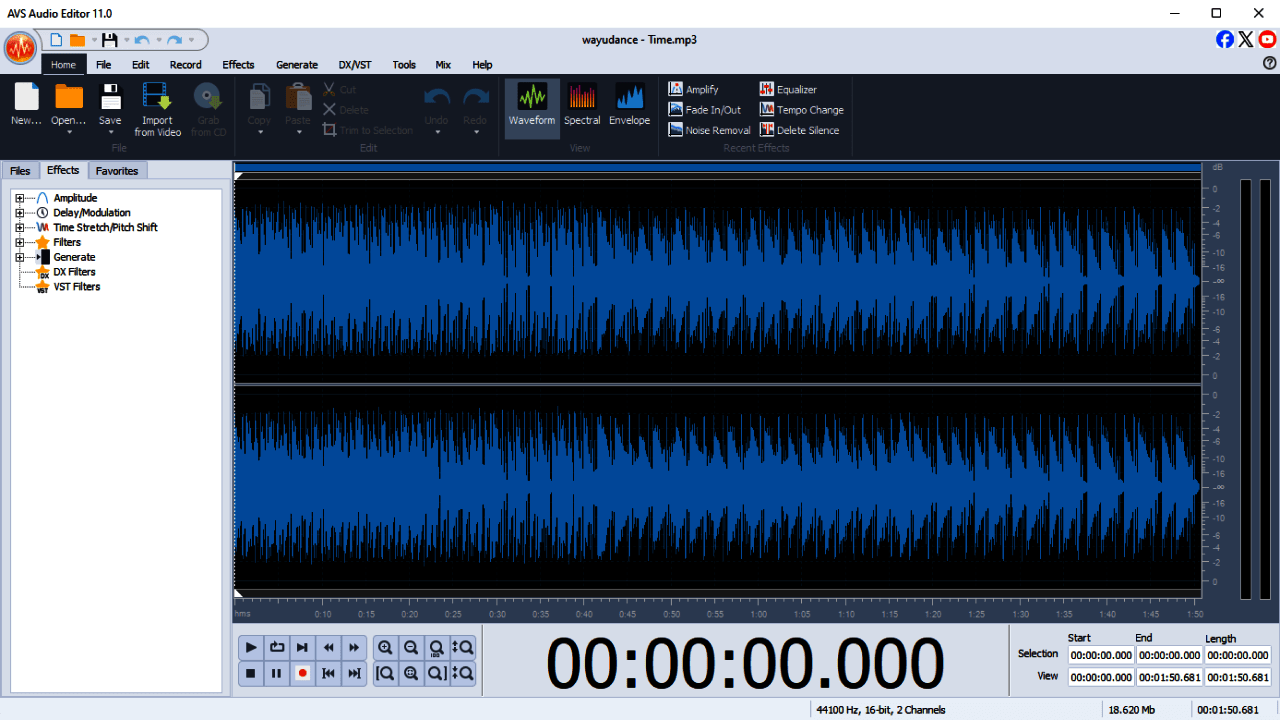Switch to Spectral view
1280x720 pixels.
point(582,108)
